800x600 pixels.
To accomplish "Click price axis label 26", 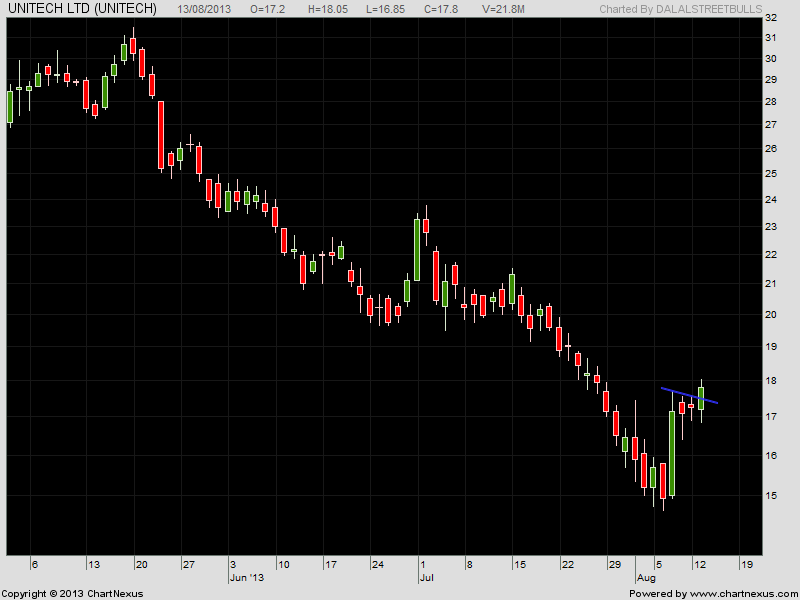I will [x=771, y=149].
